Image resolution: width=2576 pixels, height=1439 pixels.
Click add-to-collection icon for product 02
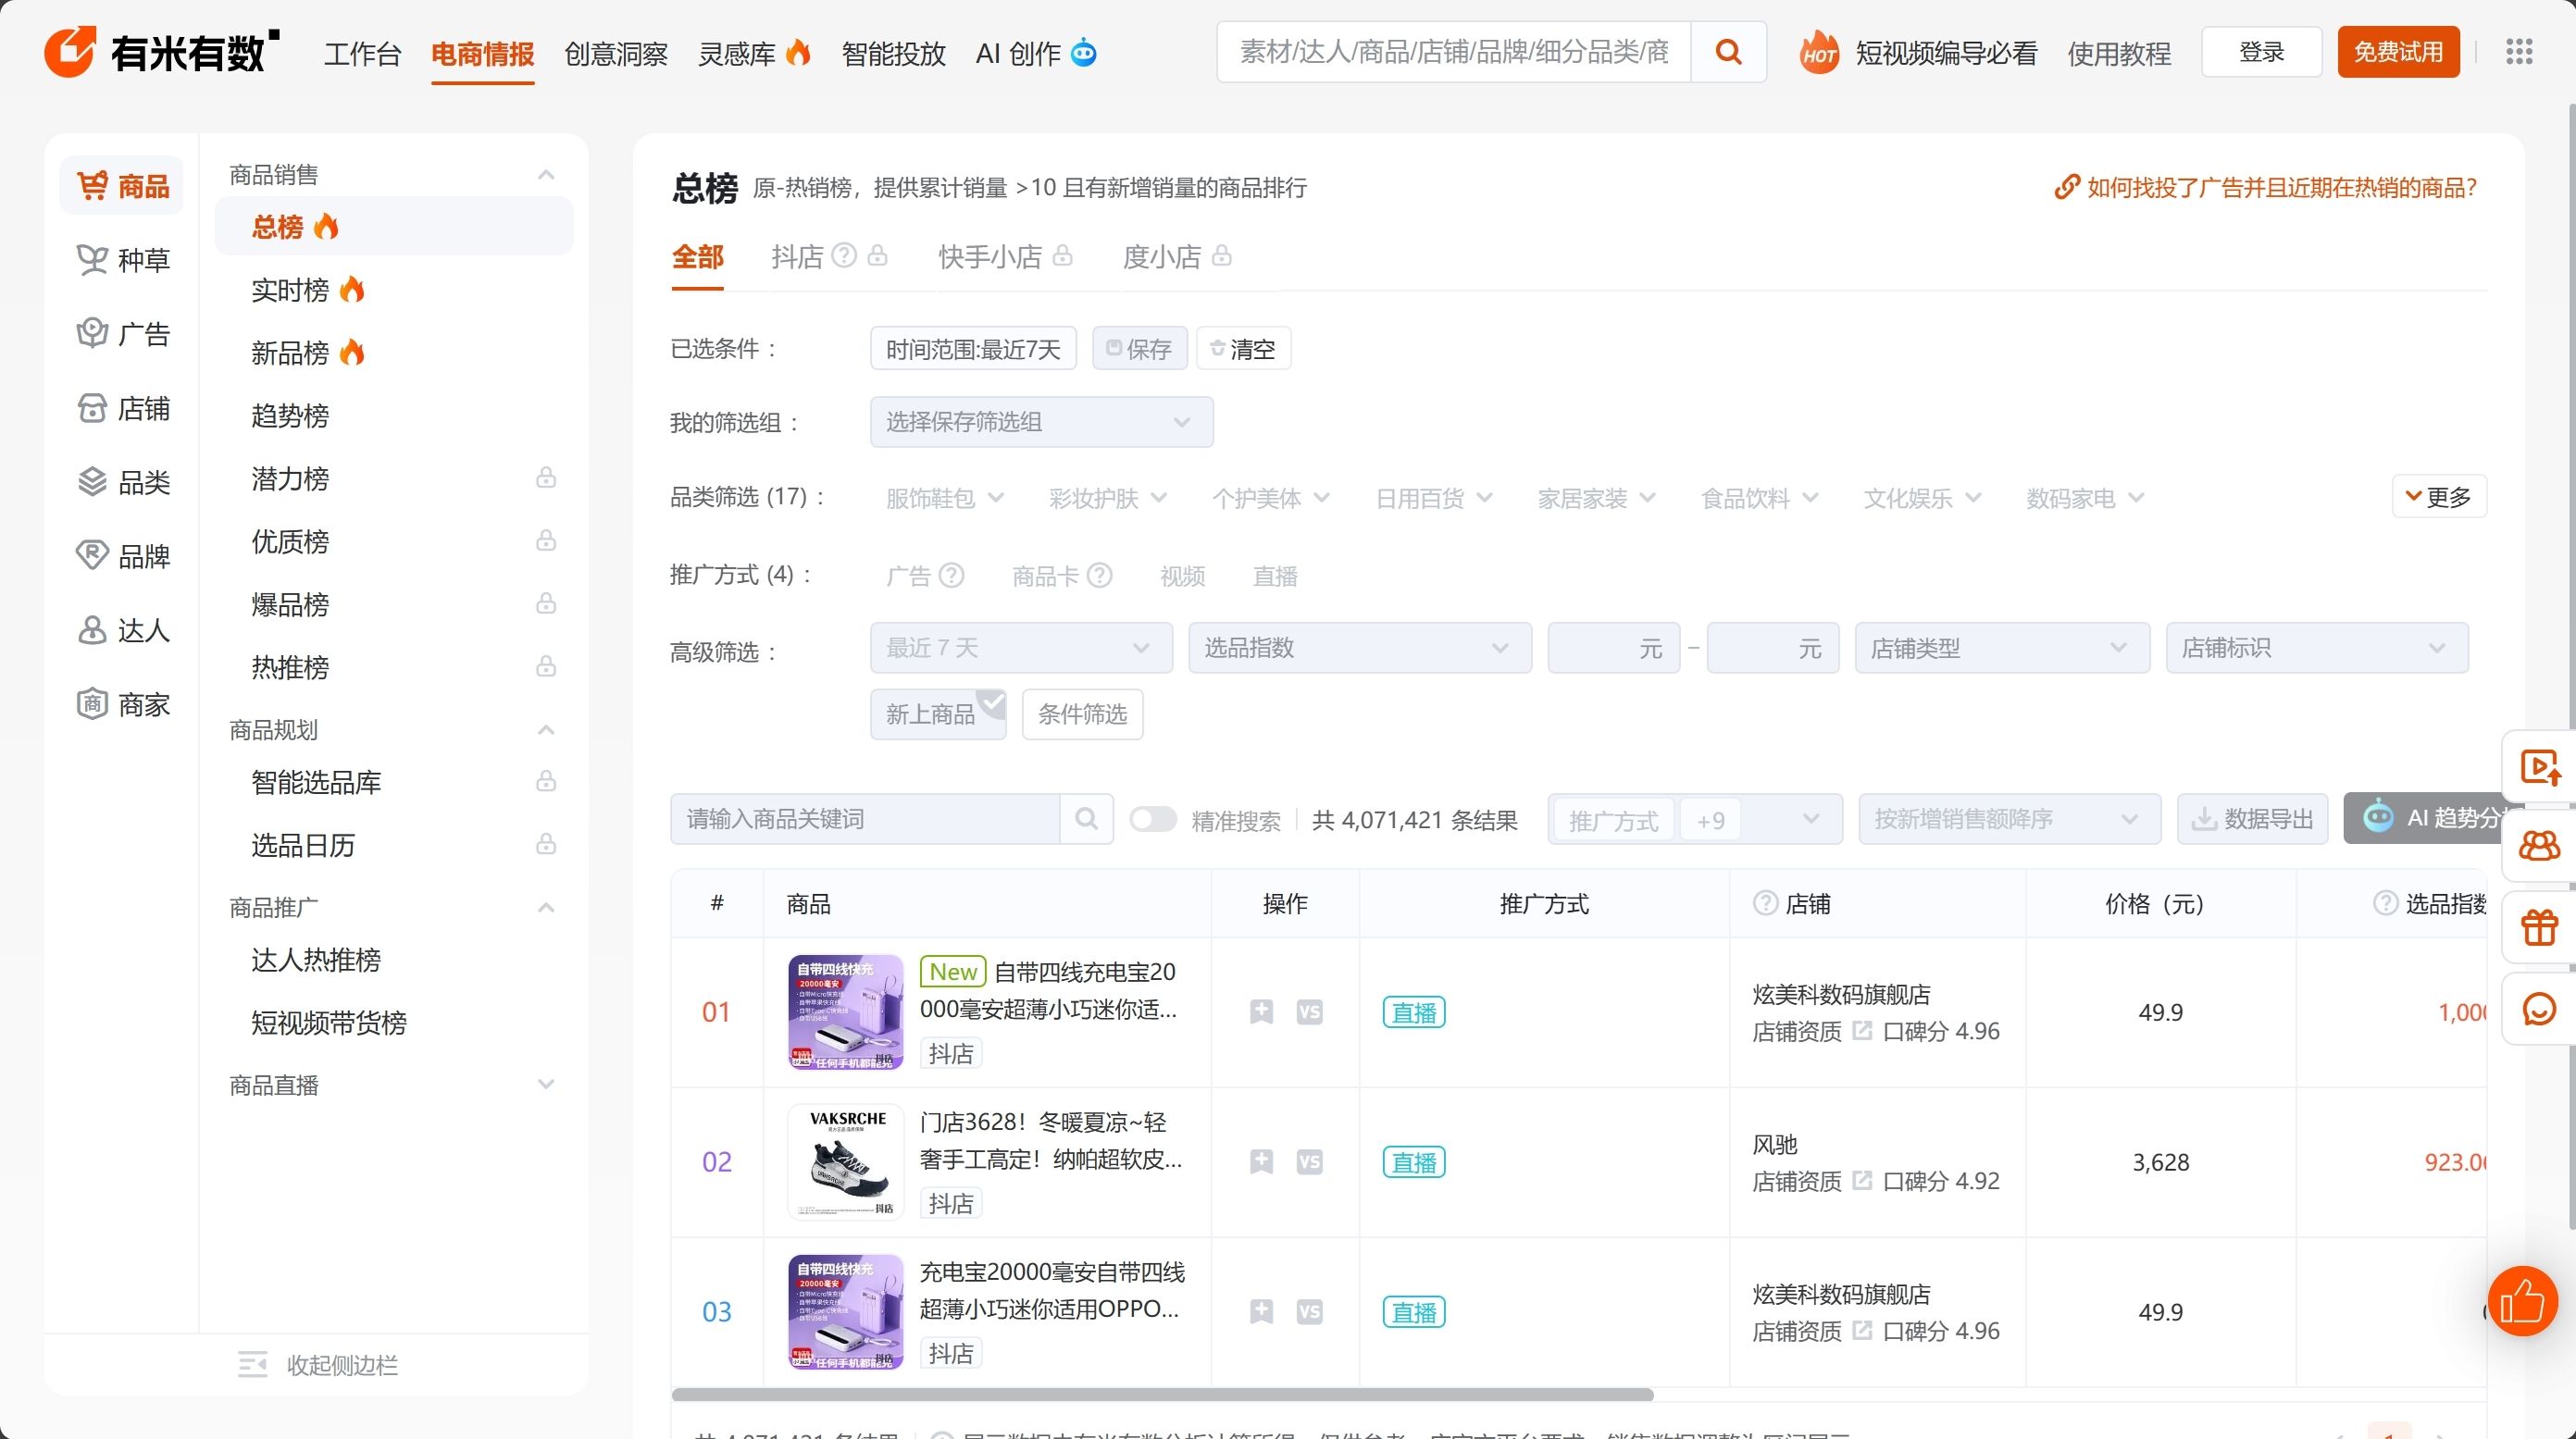click(1261, 1162)
